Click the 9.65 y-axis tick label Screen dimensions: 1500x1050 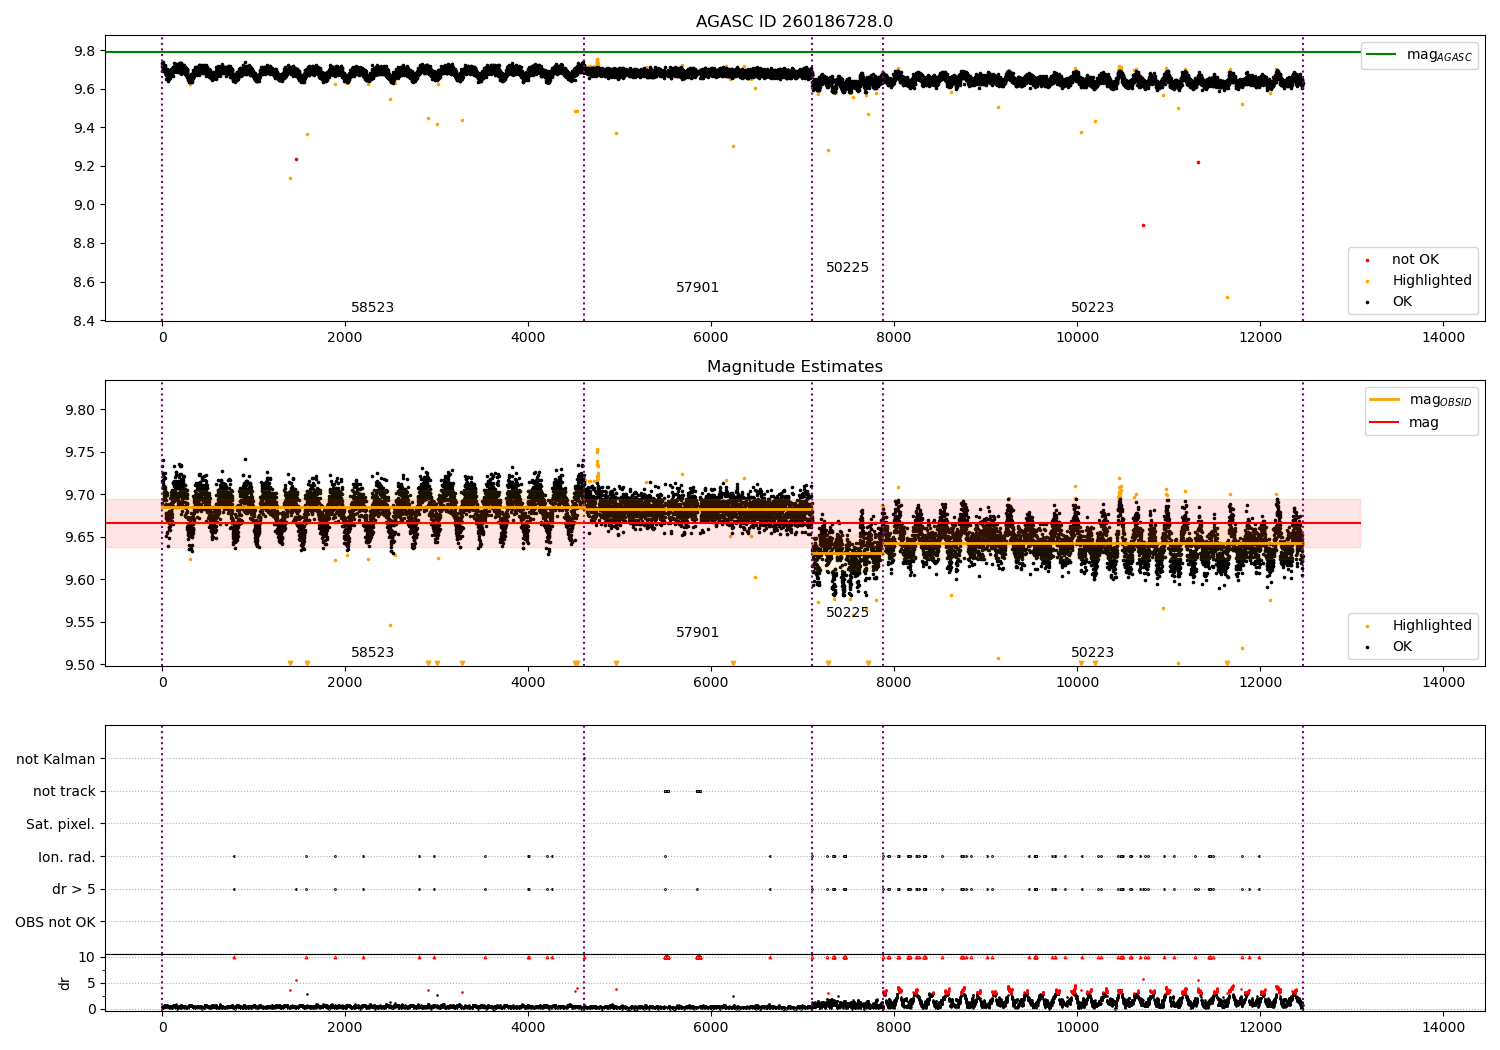[x=81, y=538]
